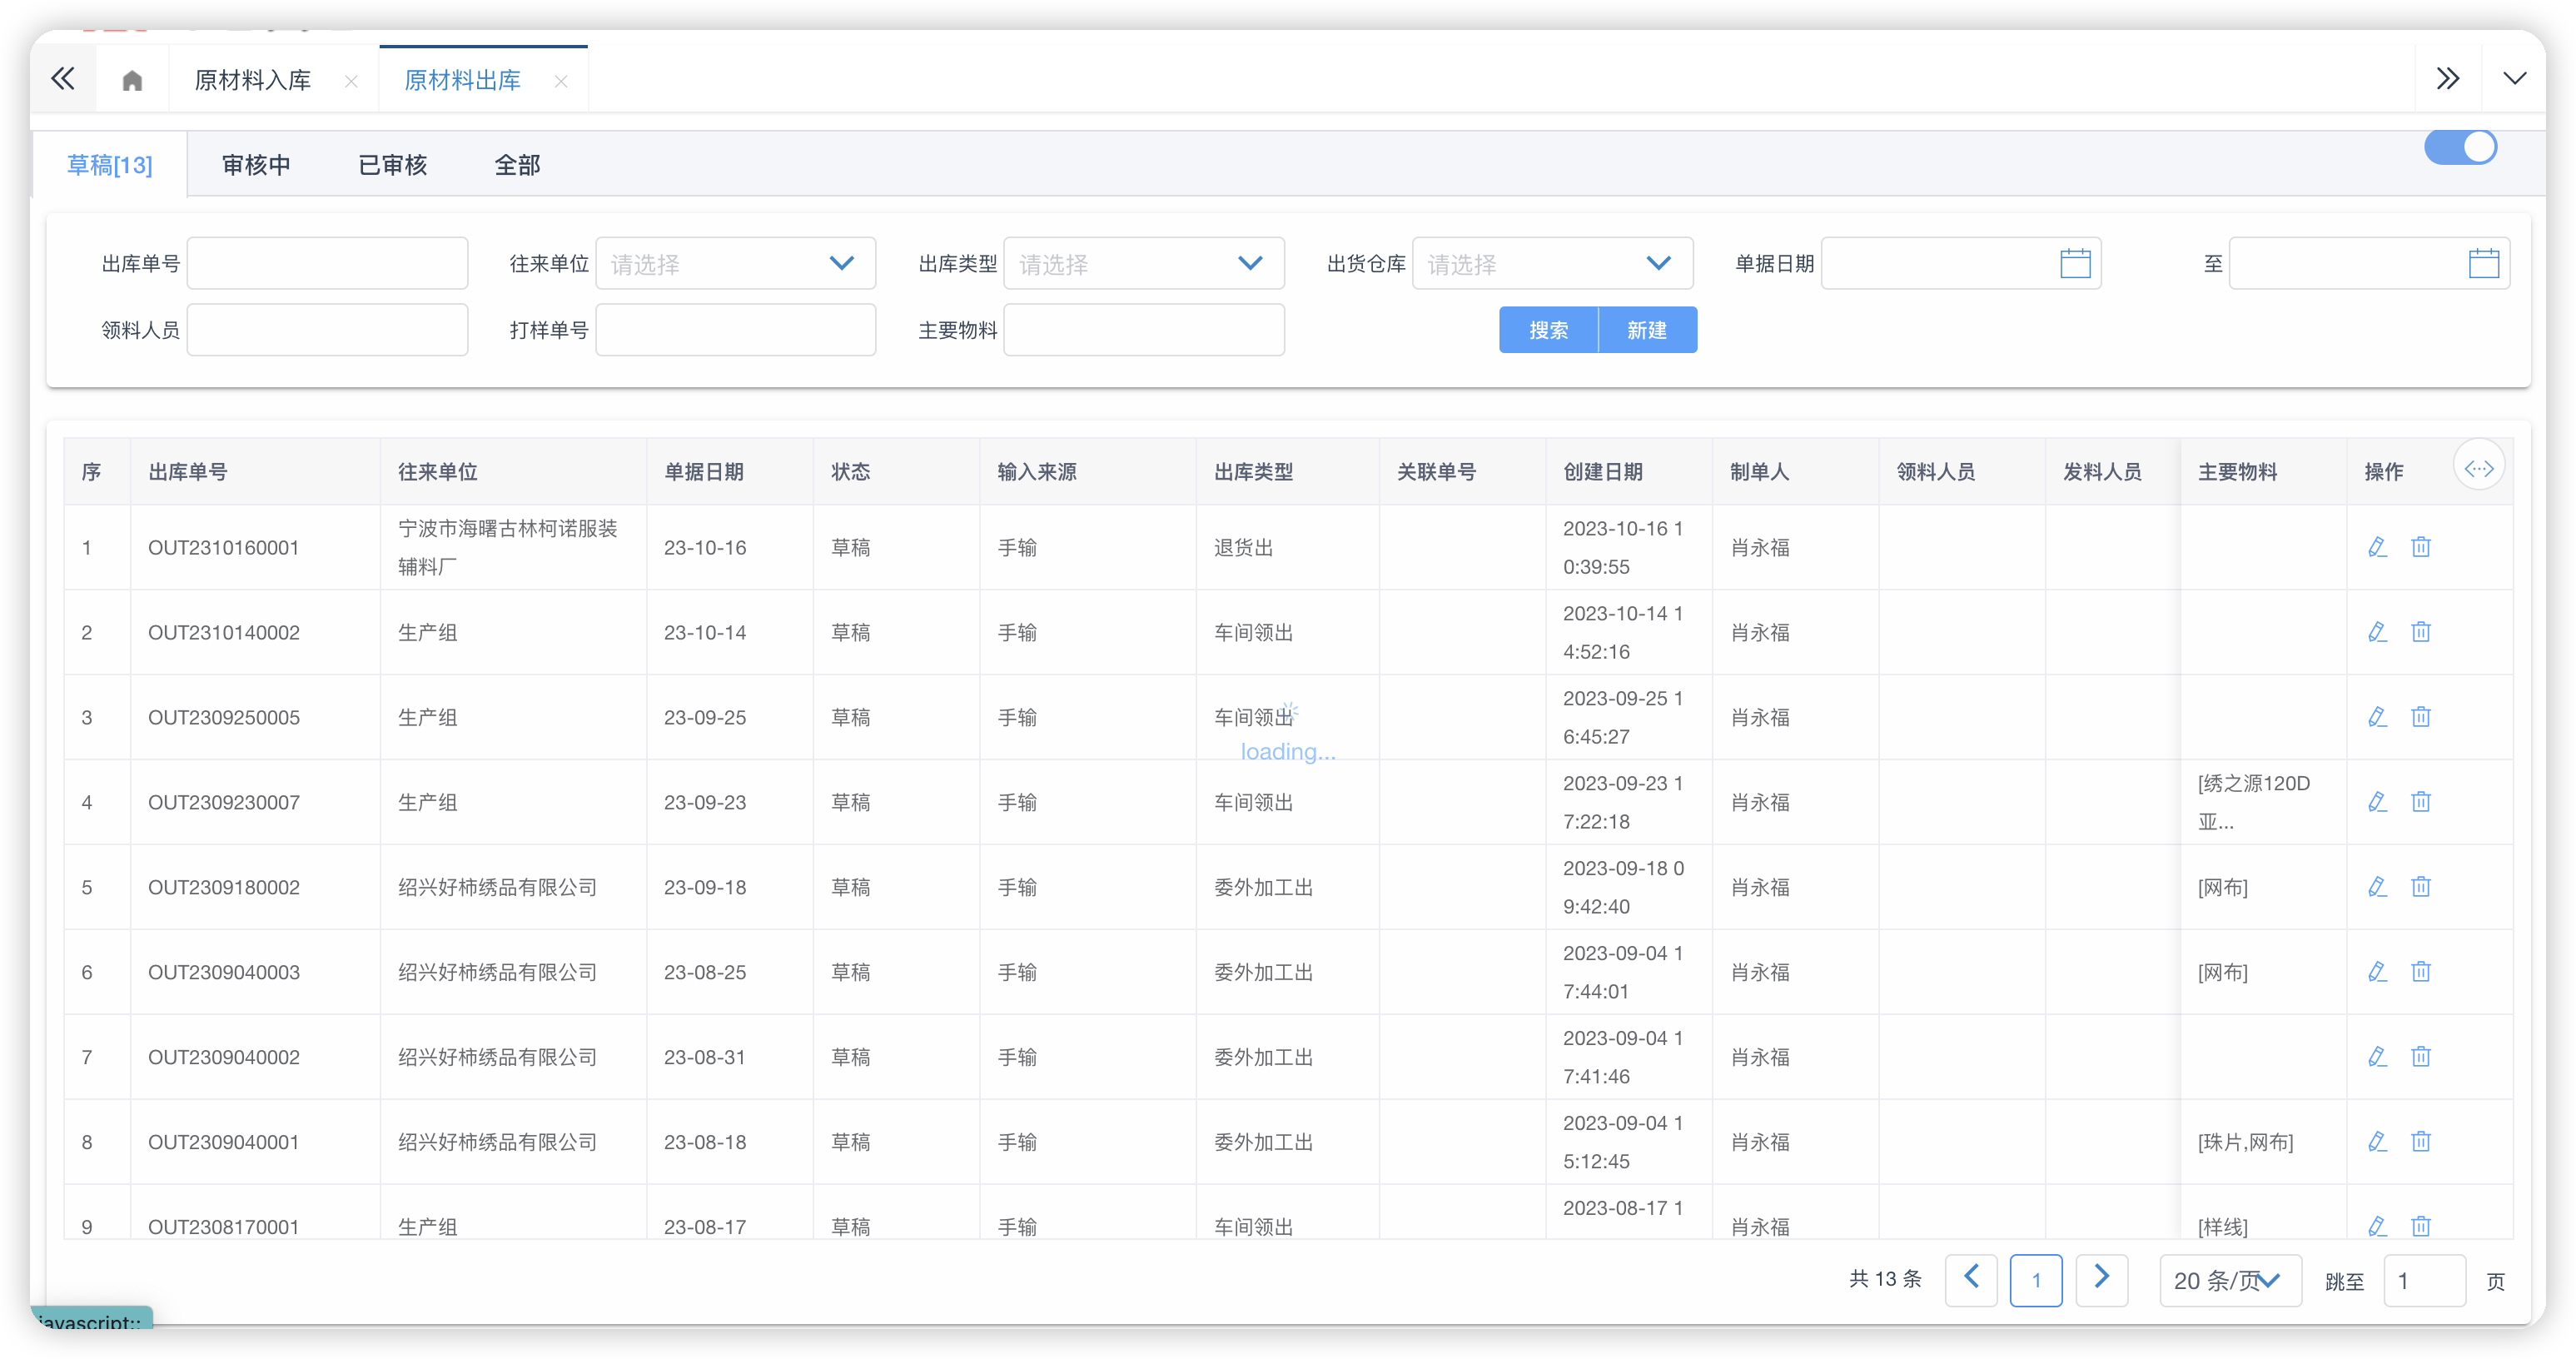Open the 往来单位 dropdown
This screenshot has width=2576, height=1359.
[735, 264]
